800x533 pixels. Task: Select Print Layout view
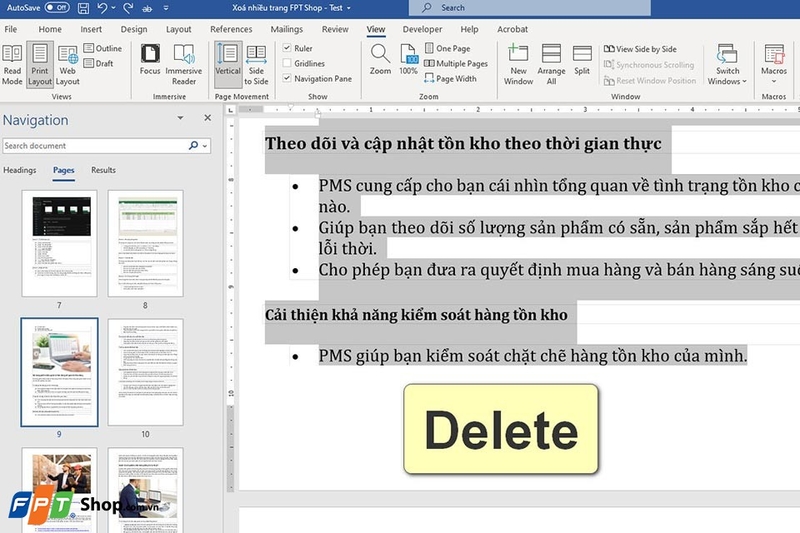pos(40,65)
